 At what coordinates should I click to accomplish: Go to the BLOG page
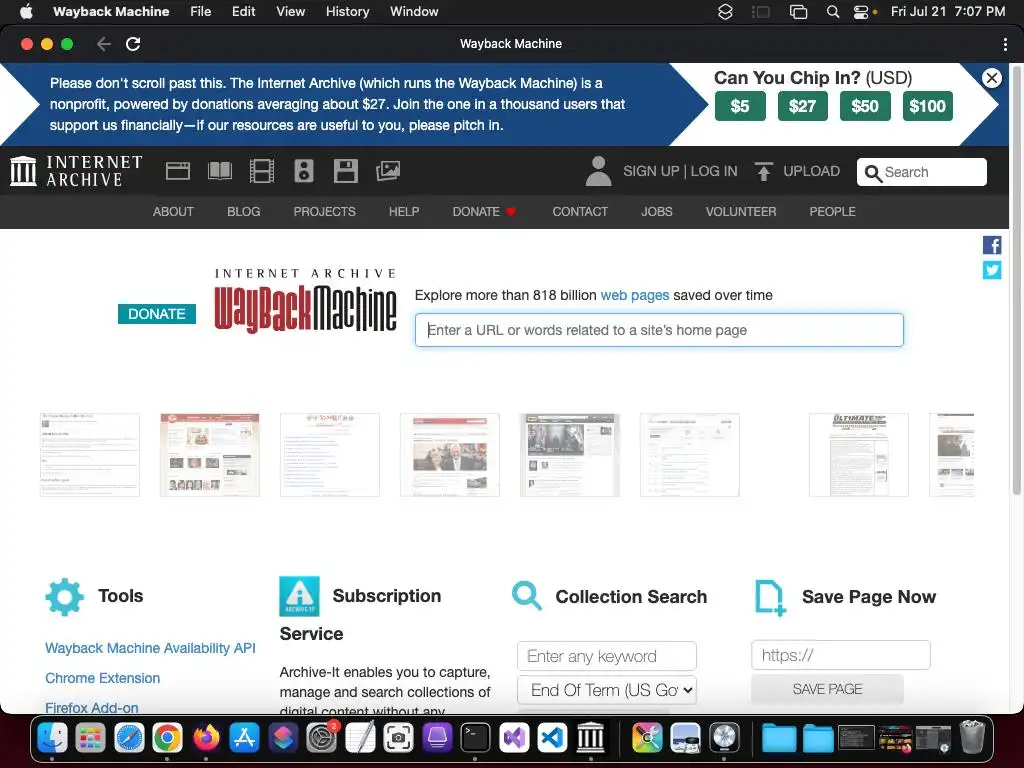(x=244, y=212)
